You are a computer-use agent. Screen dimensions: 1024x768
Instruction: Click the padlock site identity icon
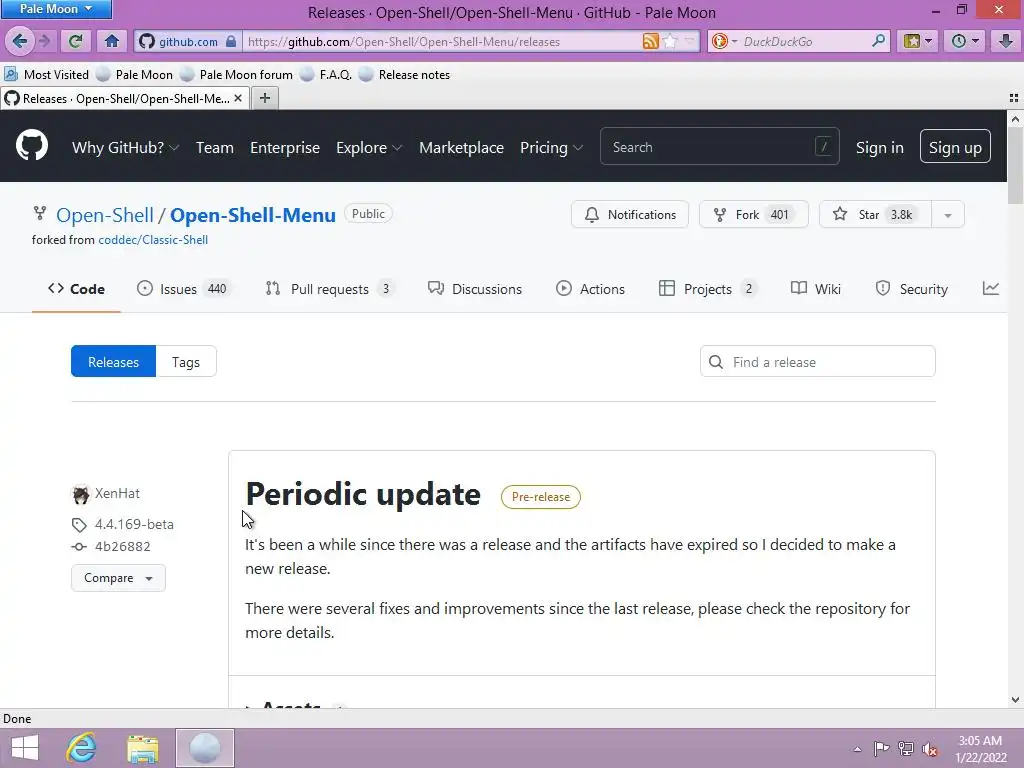coord(231,41)
